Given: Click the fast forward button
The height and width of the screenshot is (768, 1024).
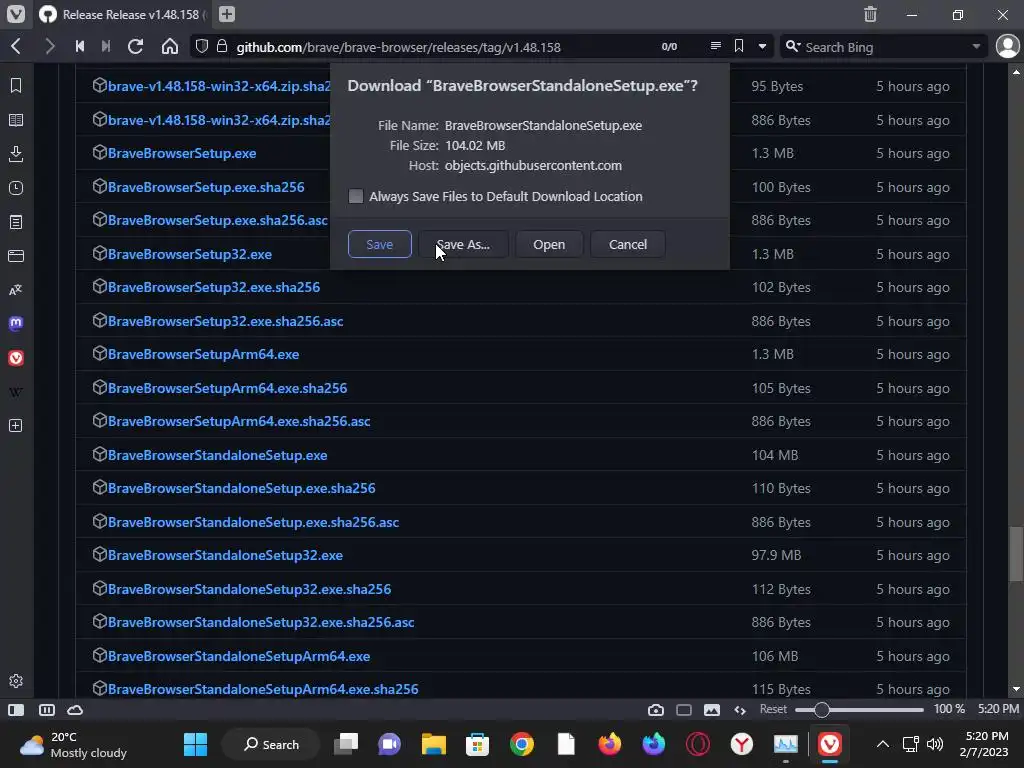Looking at the screenshot, I should click(x=106, y=46).
